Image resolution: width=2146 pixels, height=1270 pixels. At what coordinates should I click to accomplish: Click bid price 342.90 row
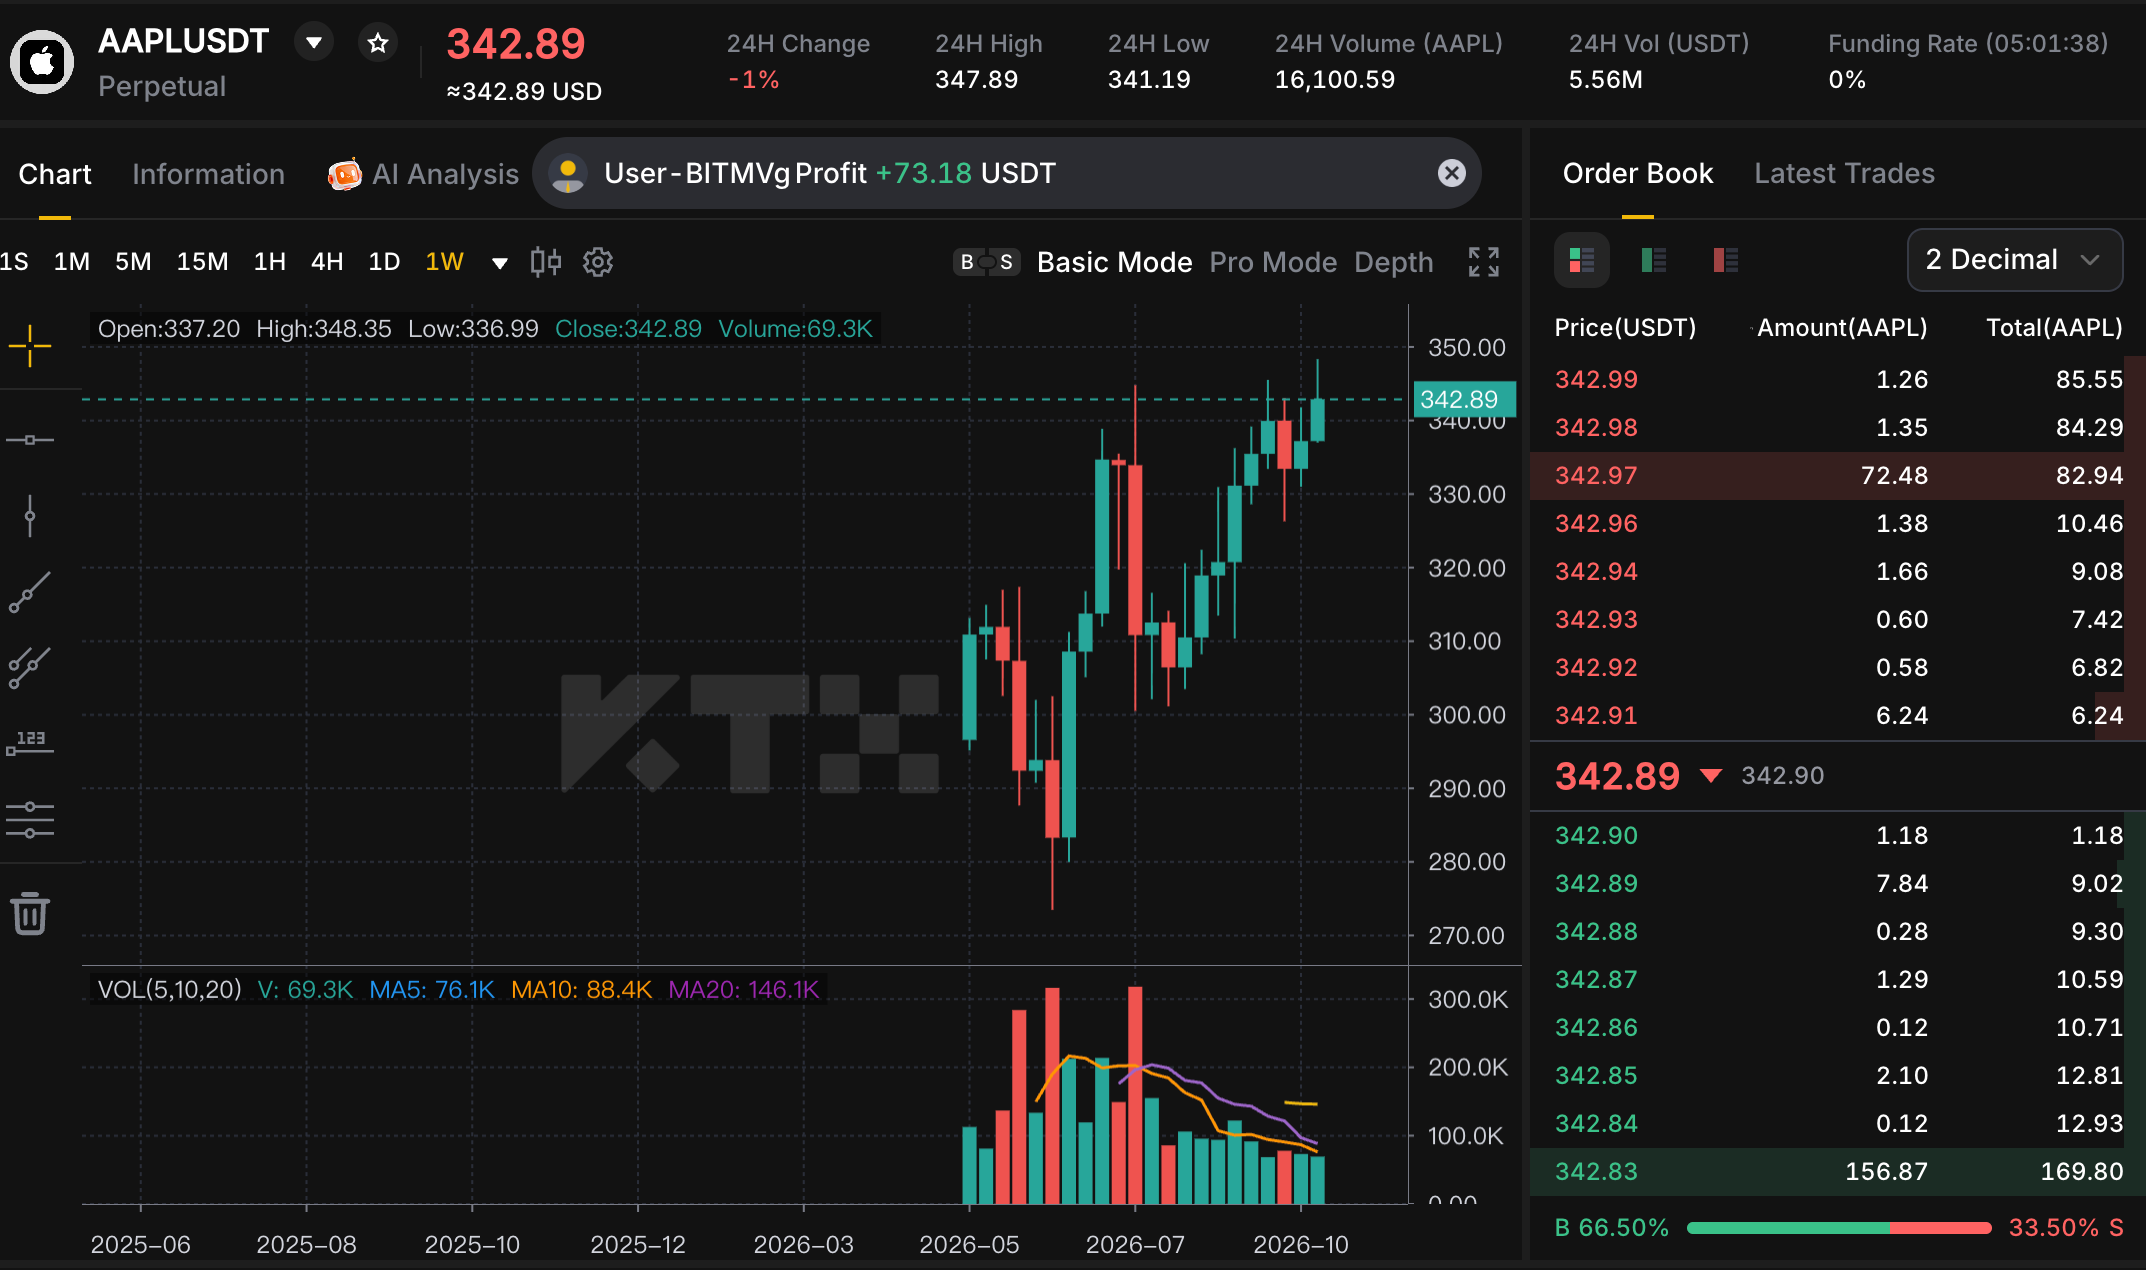[x=1837, y=836]
